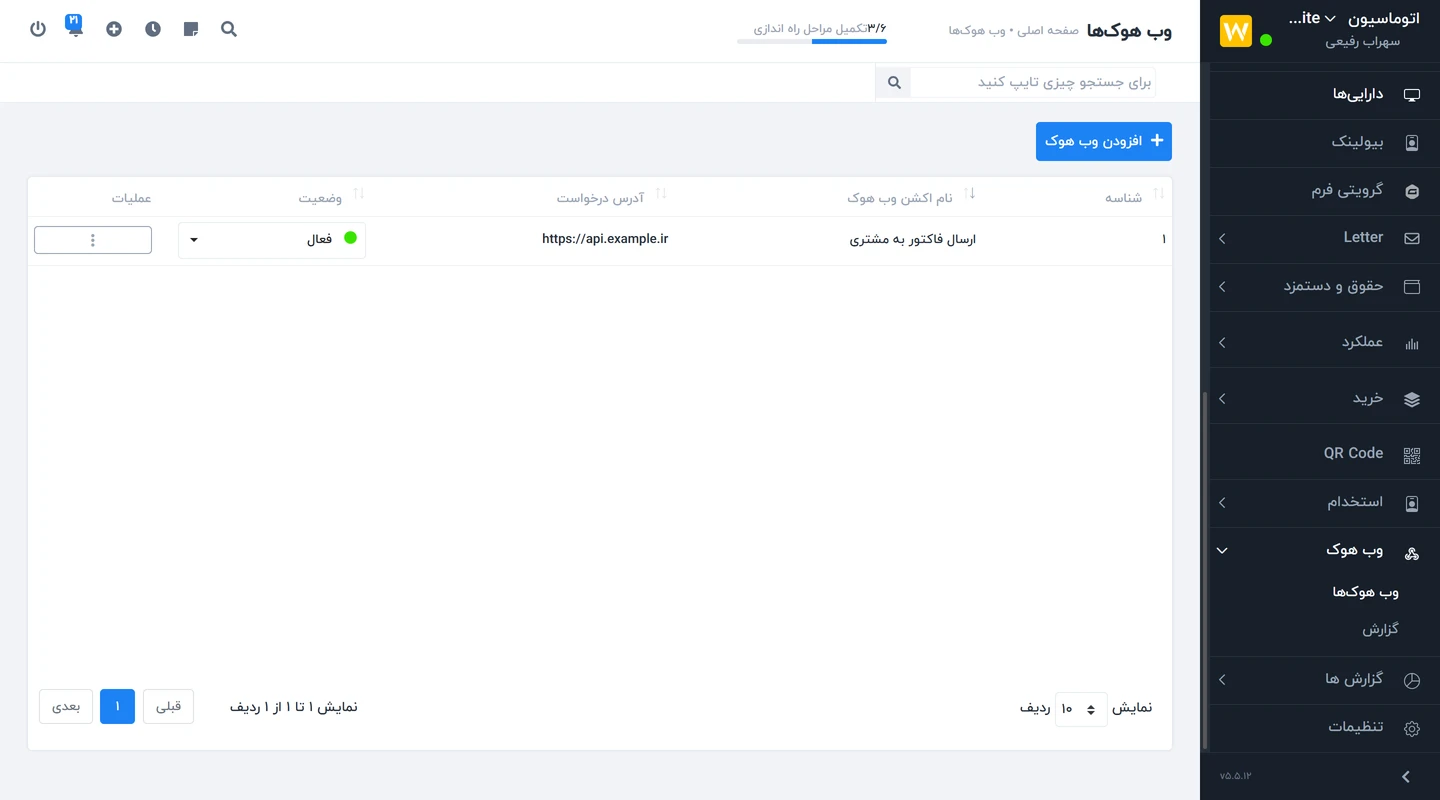Click the version number ۷۵.۵.۱۲
This screenshot has width=1440, height=800.
tap(1235, 776)
